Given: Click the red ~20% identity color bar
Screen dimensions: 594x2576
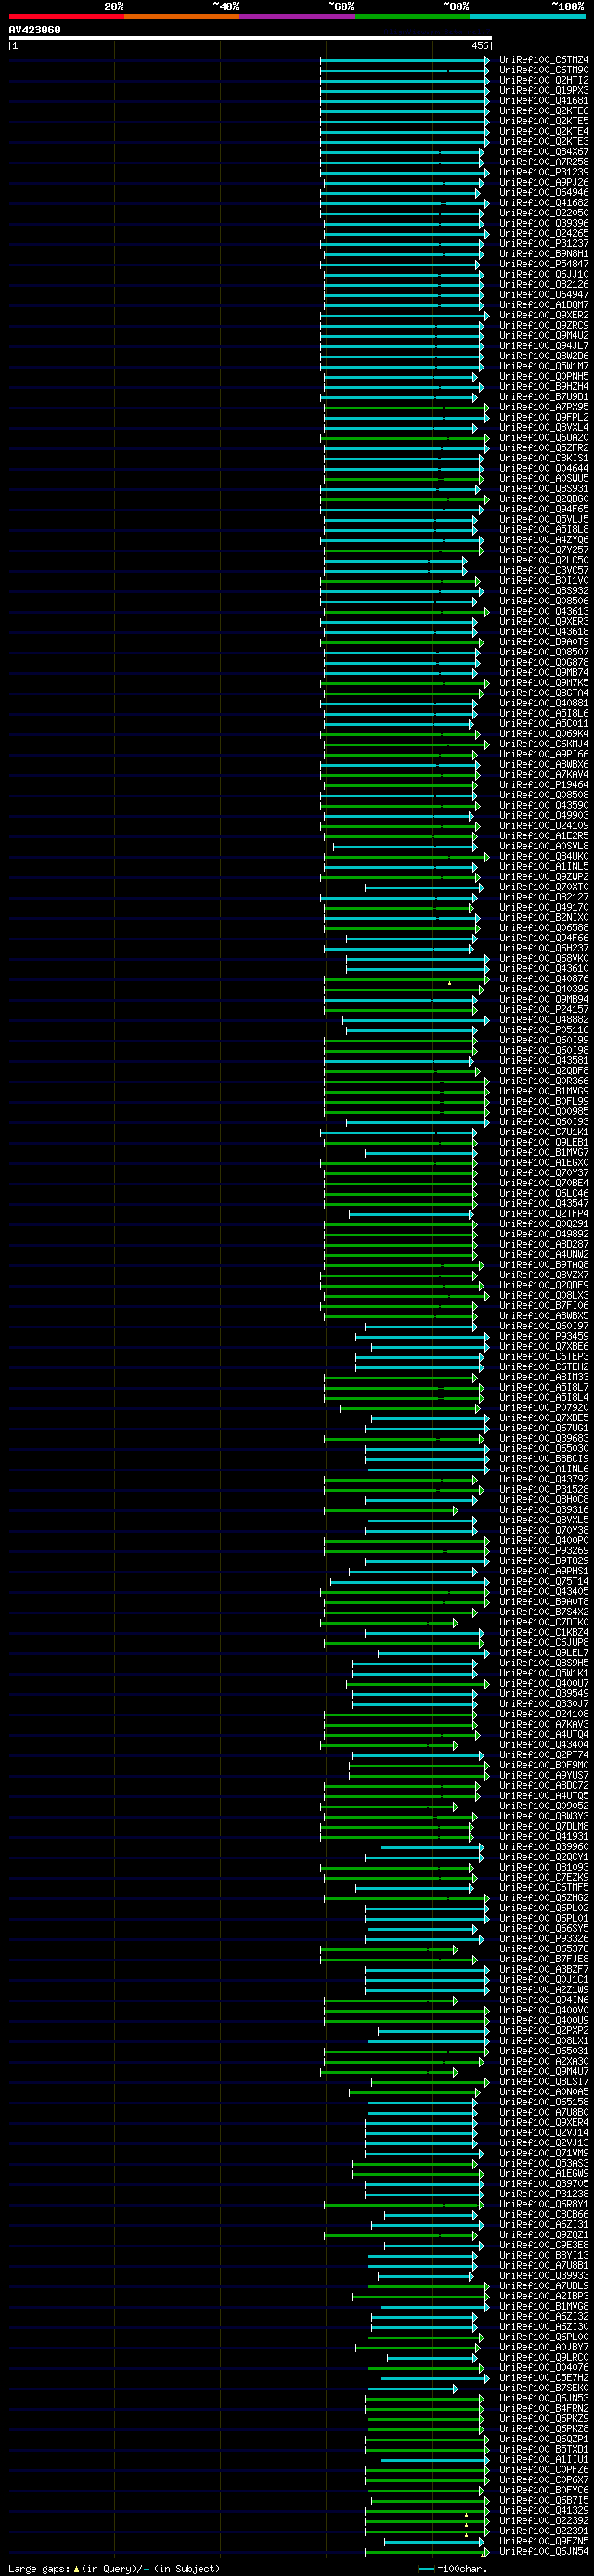Looking at the screenshot, I should [x=66, y=16].
